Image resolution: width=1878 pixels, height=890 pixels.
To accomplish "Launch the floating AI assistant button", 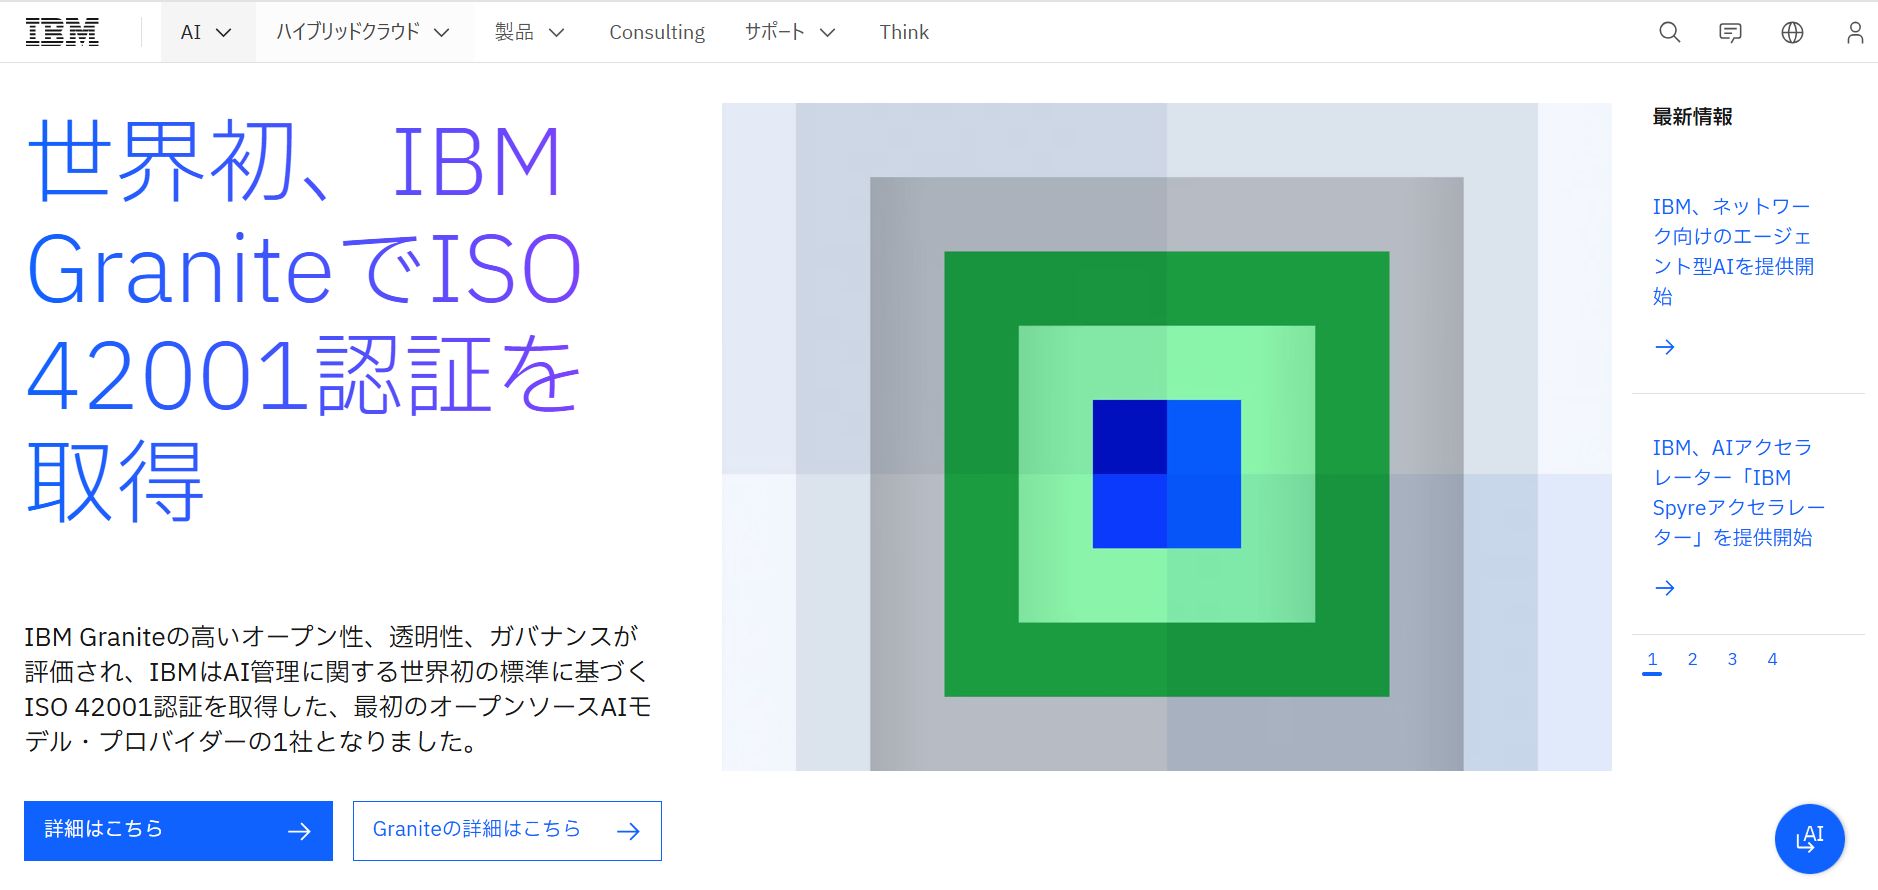I will point(1809,838).
